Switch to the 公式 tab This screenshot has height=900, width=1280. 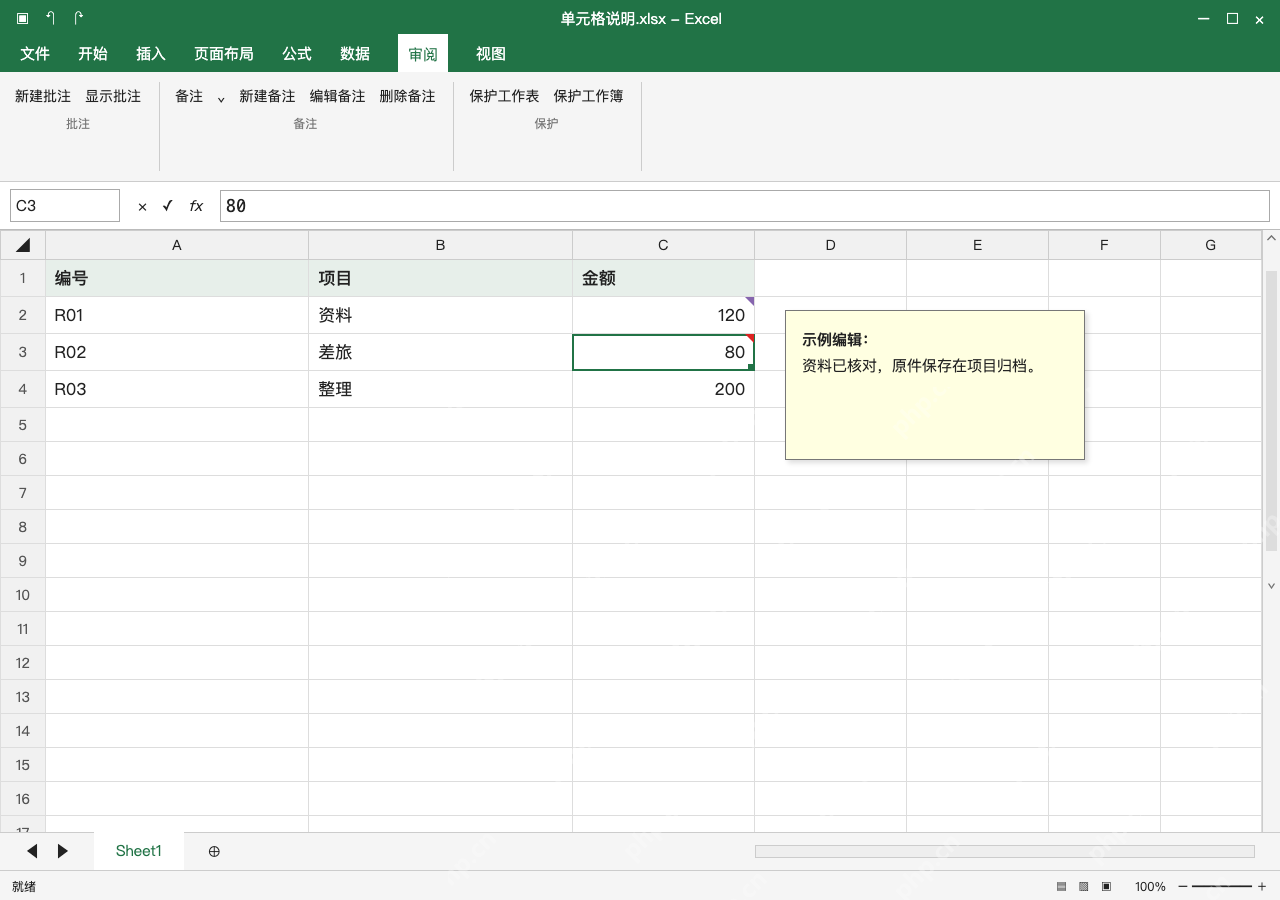click(297, 54)
